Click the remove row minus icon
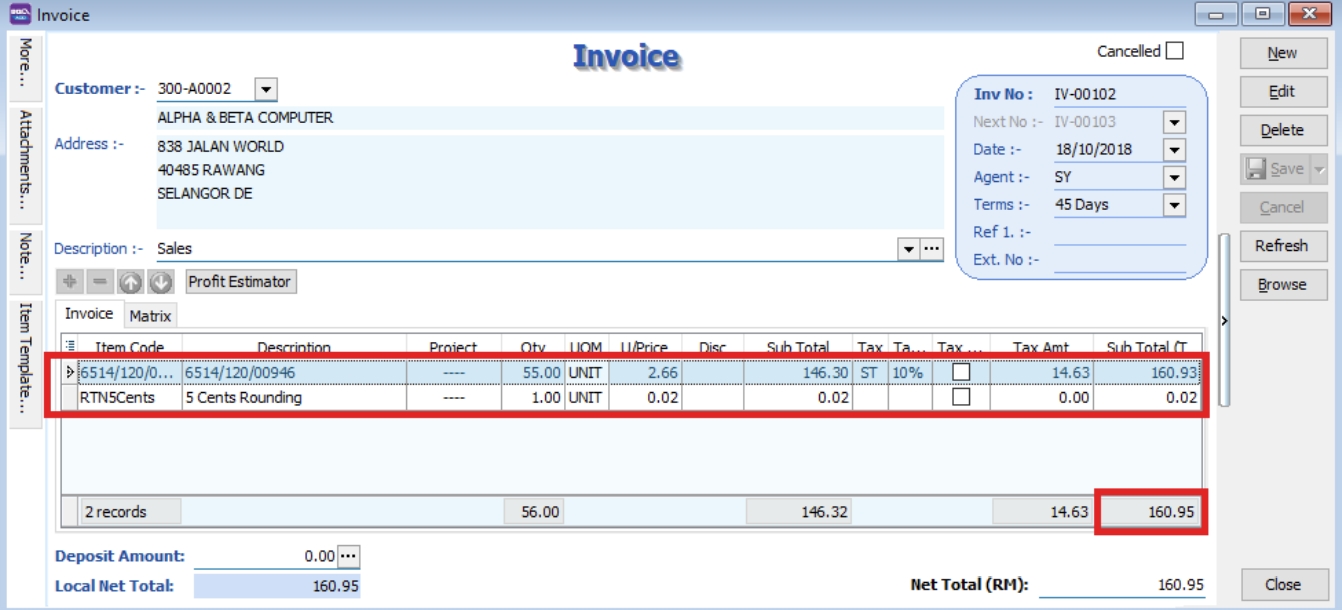The width and height of the screenshot is (1342, 610). coord(100,282)
